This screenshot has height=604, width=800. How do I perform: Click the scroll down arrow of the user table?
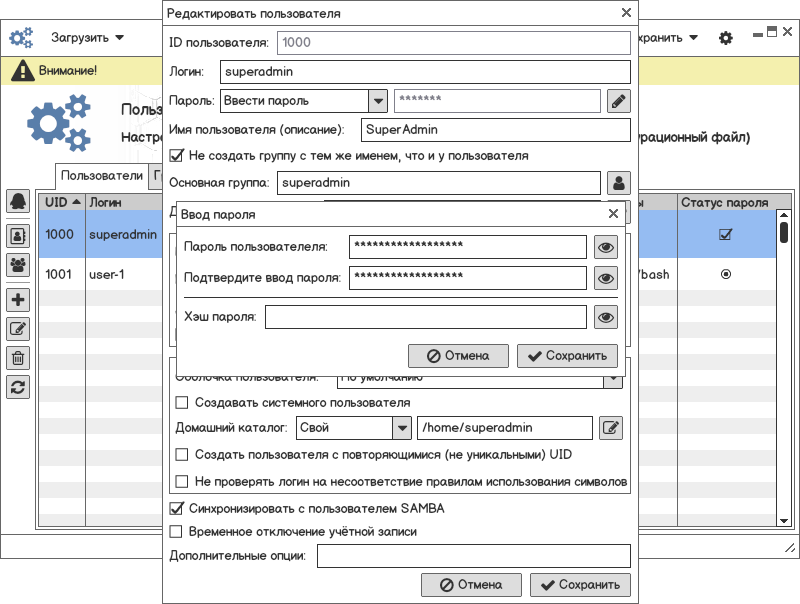pos(784,521)
